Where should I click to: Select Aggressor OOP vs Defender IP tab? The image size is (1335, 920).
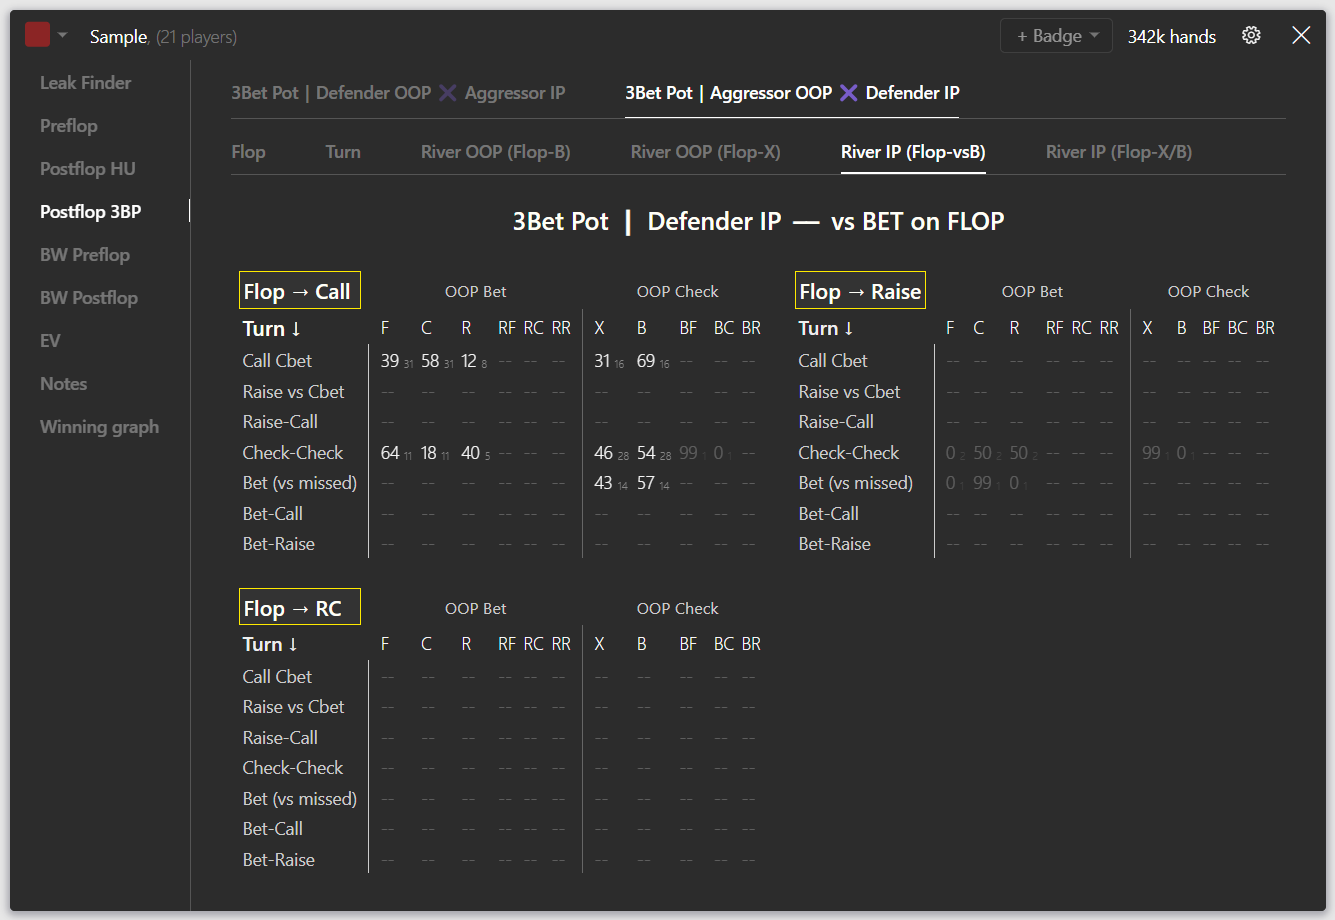pos(792,93)
